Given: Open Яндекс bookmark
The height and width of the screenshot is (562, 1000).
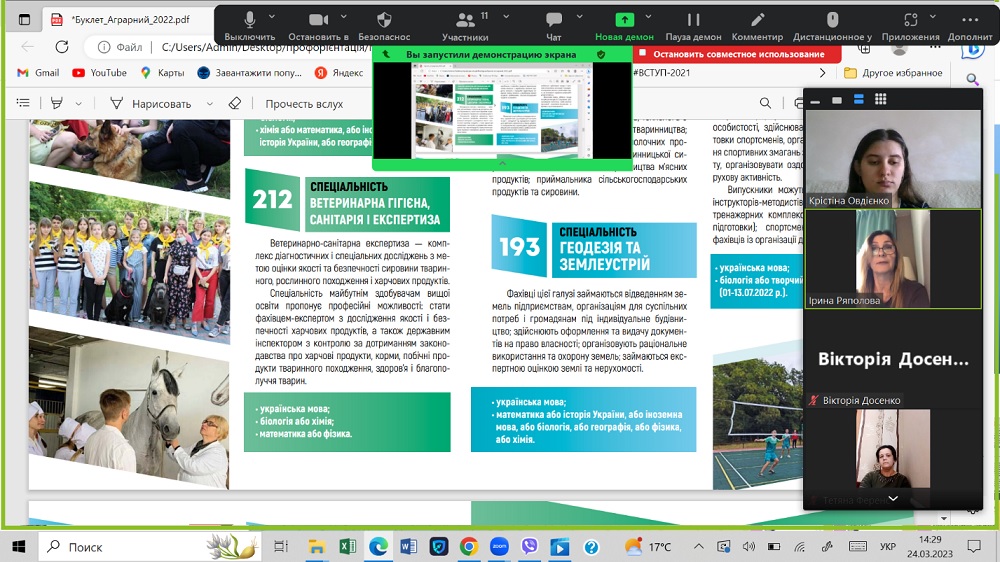Looking at the screenshot, I should [339, 73].
